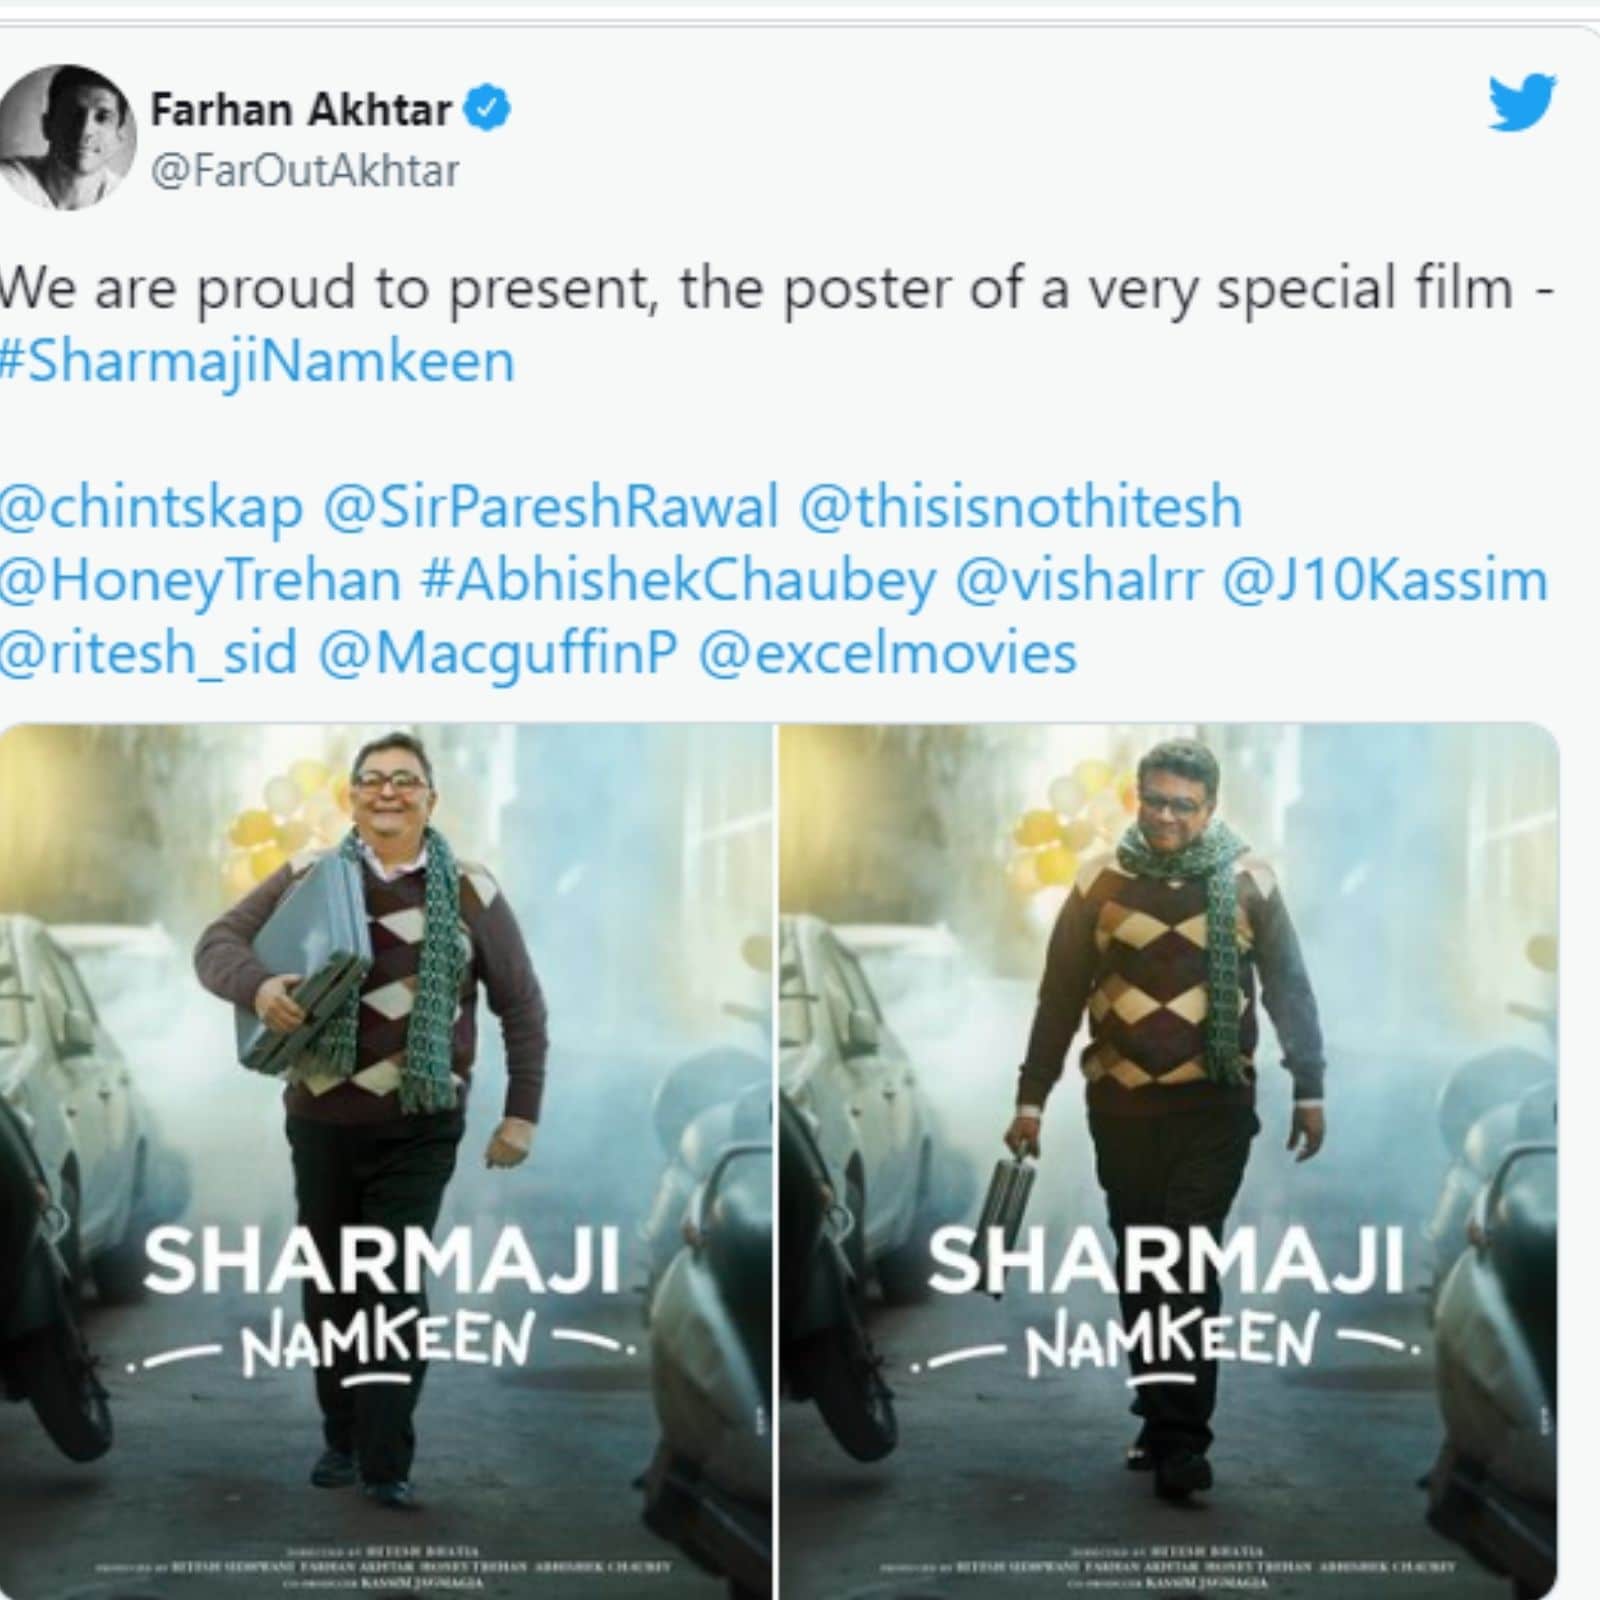1600x1600 pixels.
Task: Open the @SirPareshRawal mention
Action: point(551,507)
